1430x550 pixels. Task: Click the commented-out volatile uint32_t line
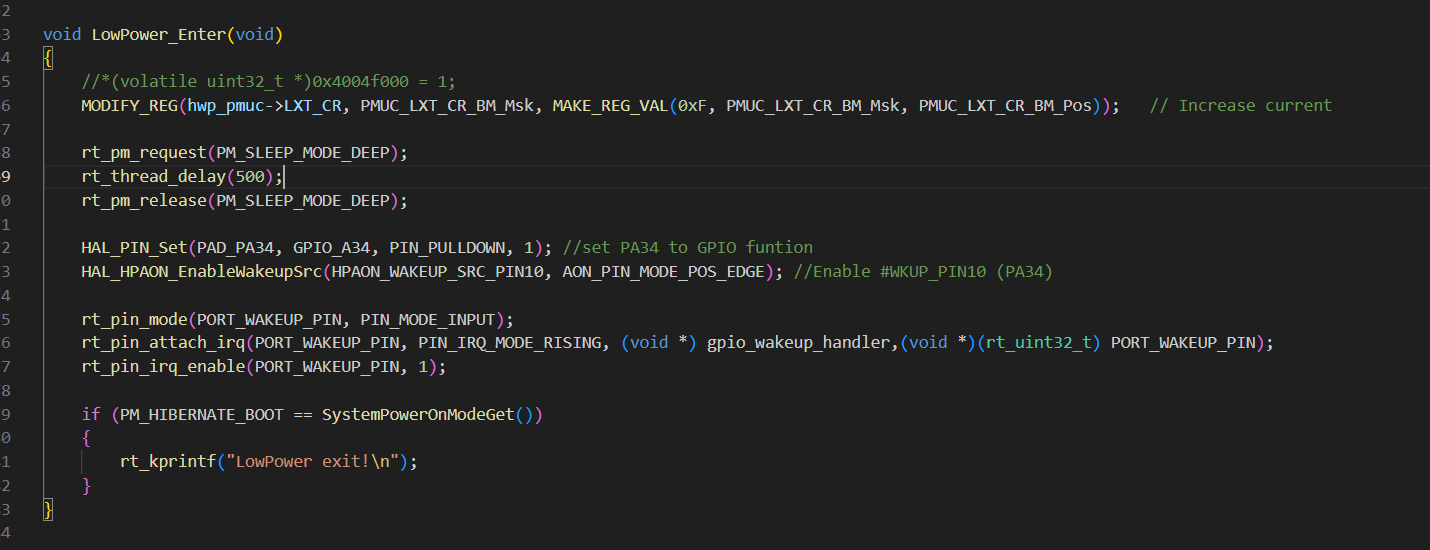point(268,82)
